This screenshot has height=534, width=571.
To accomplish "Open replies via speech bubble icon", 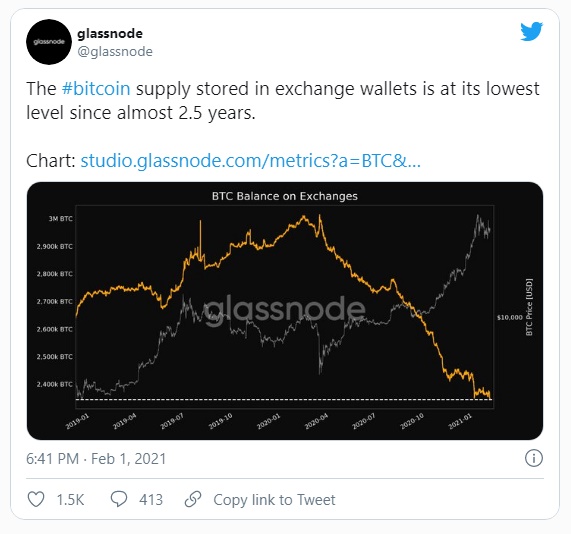I will pos(119,499).
